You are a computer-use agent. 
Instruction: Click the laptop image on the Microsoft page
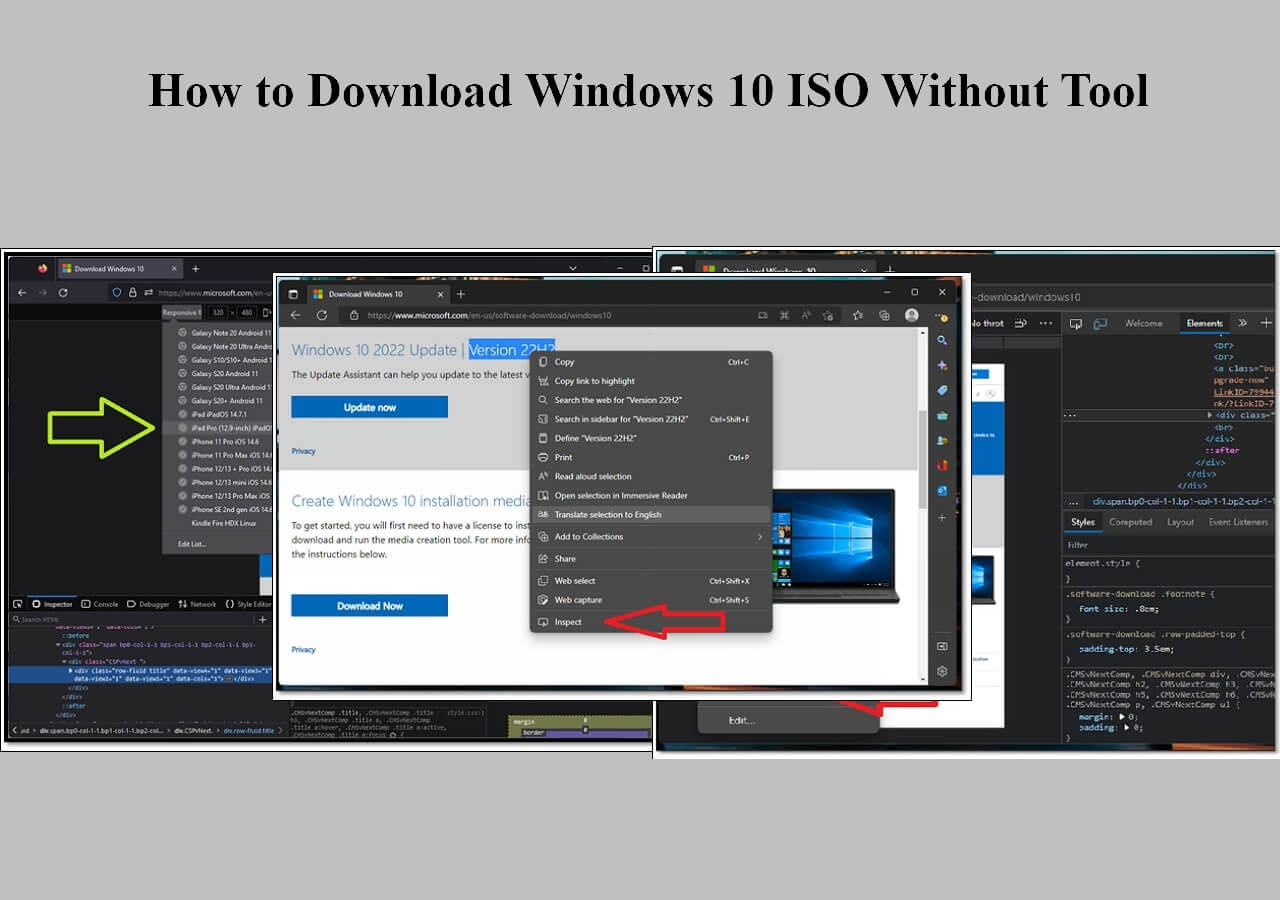click(834, 545)
